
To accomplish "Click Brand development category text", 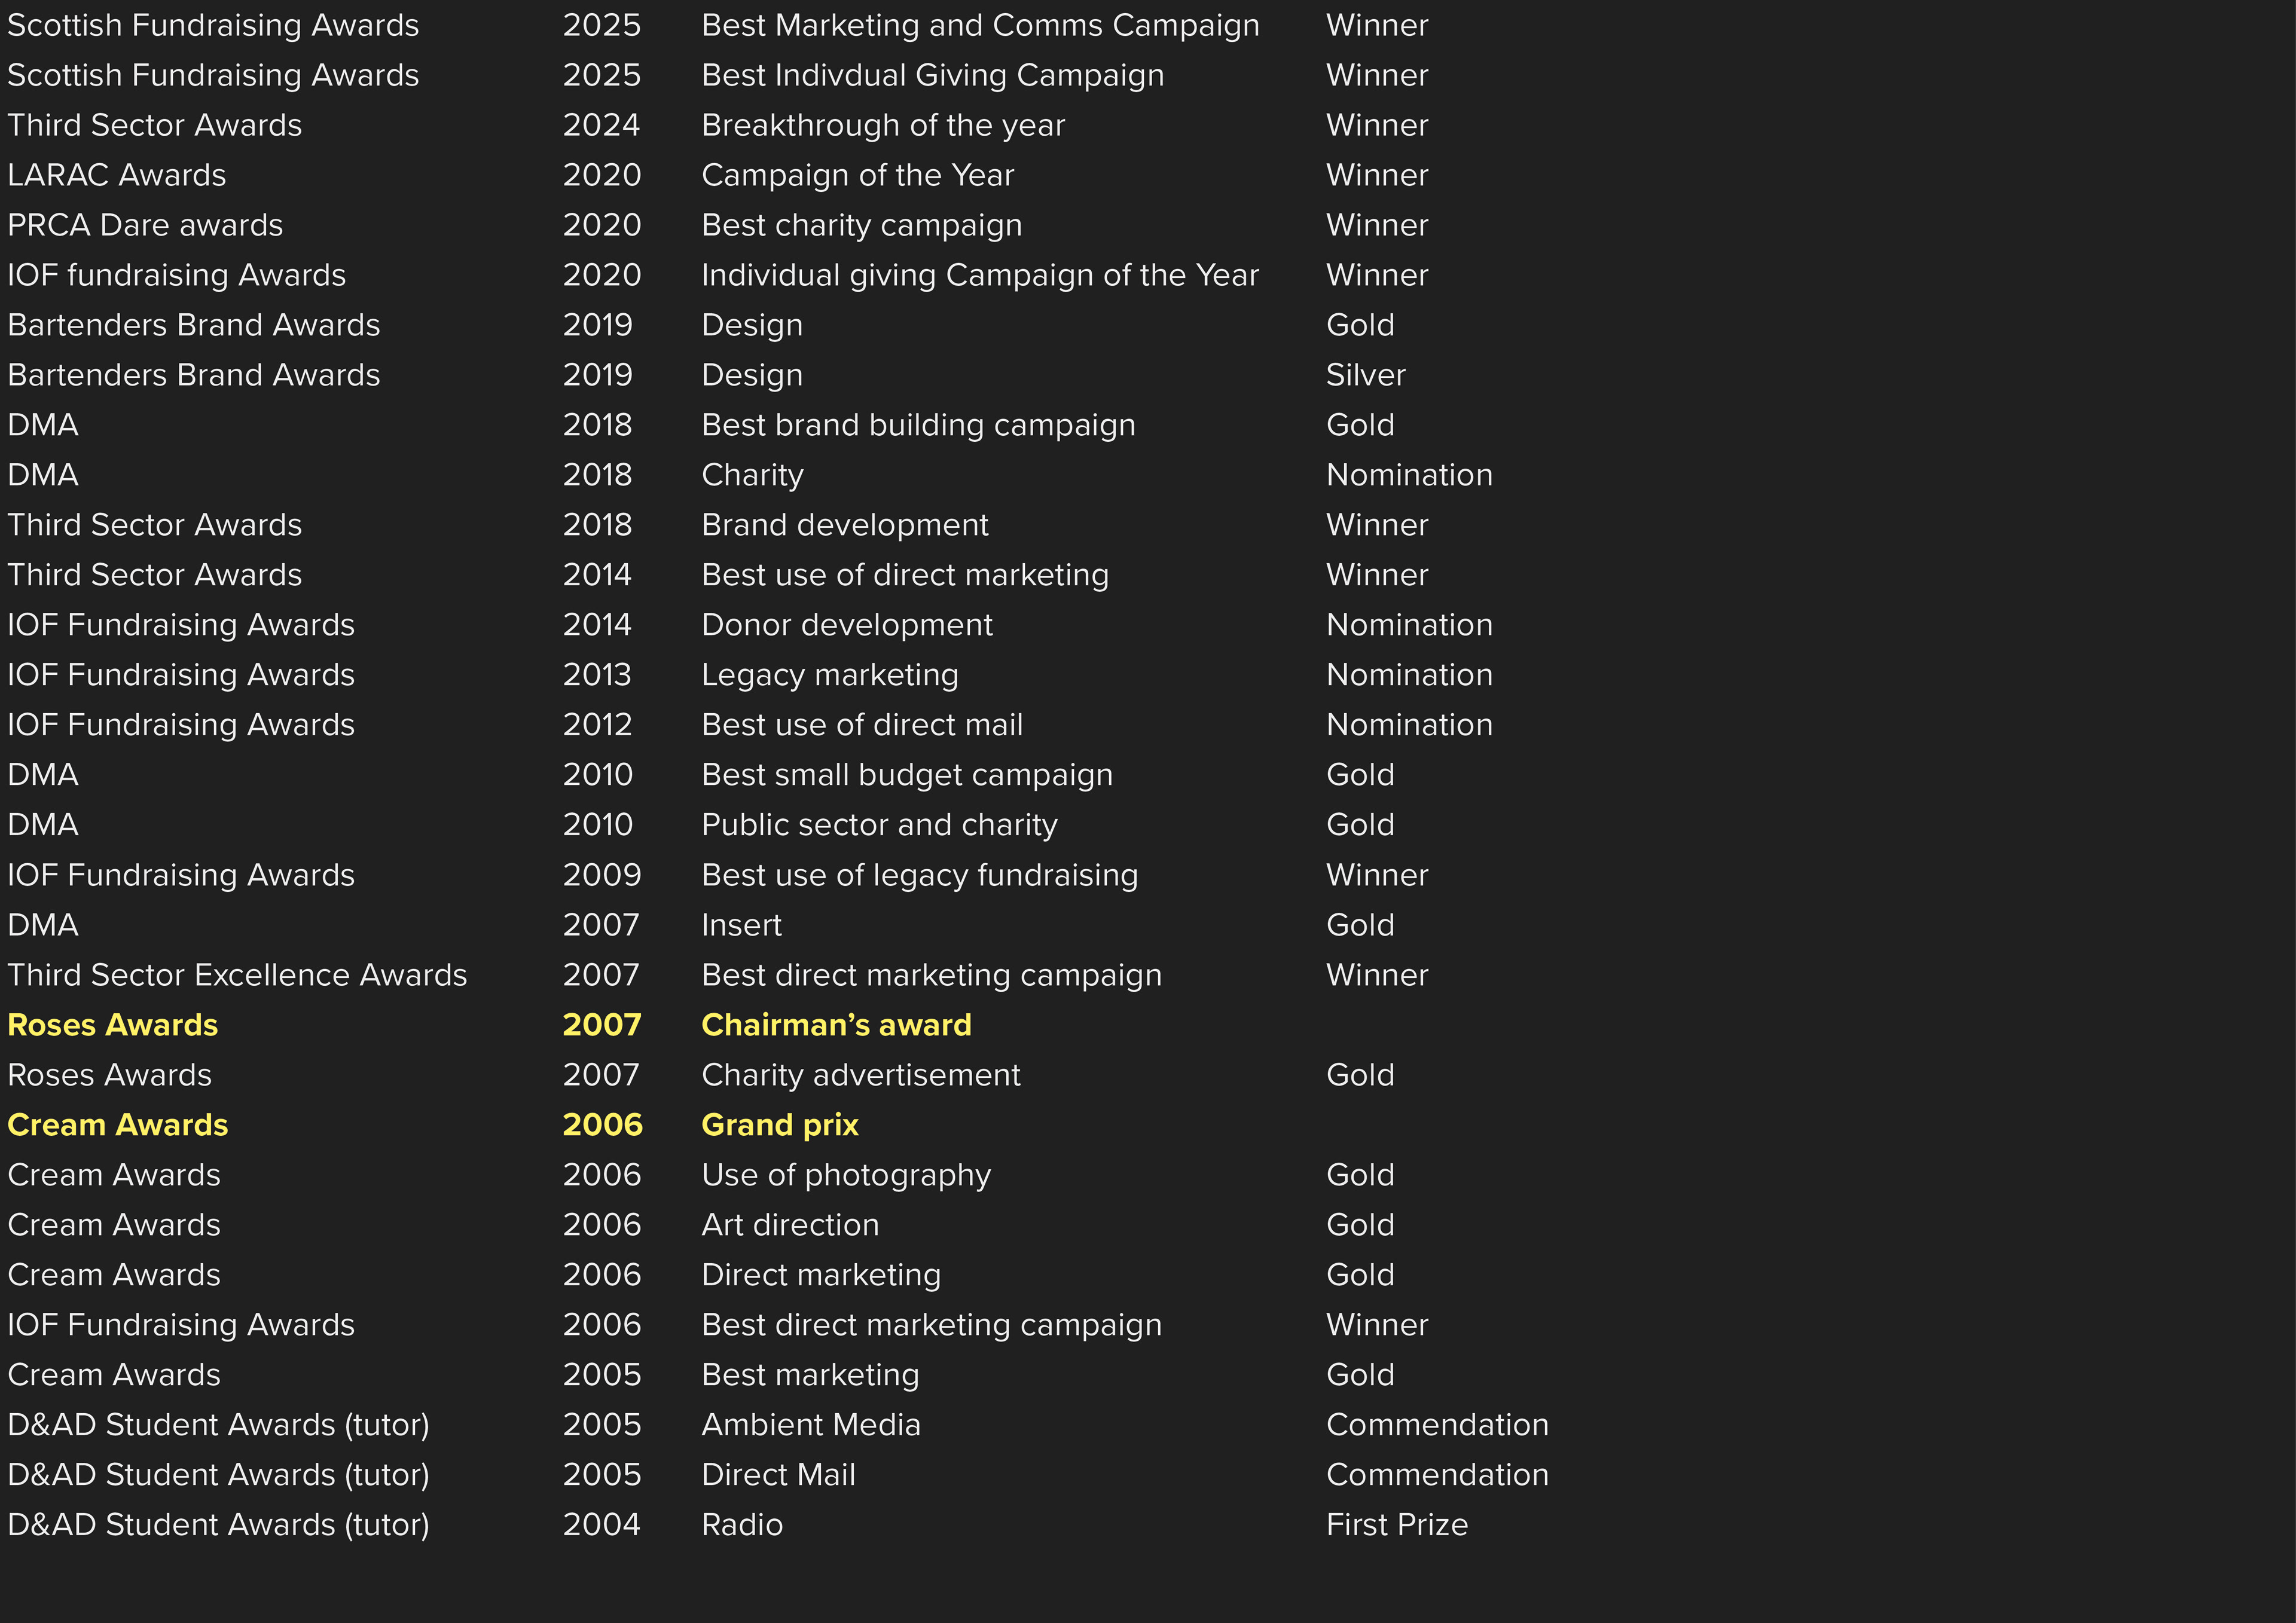I will 844,525.
